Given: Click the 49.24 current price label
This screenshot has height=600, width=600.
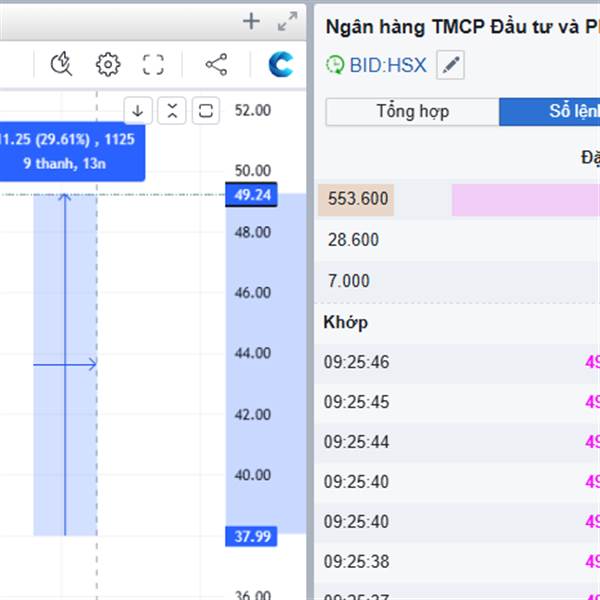Looking at the screenshot, I should pos(251,195).
